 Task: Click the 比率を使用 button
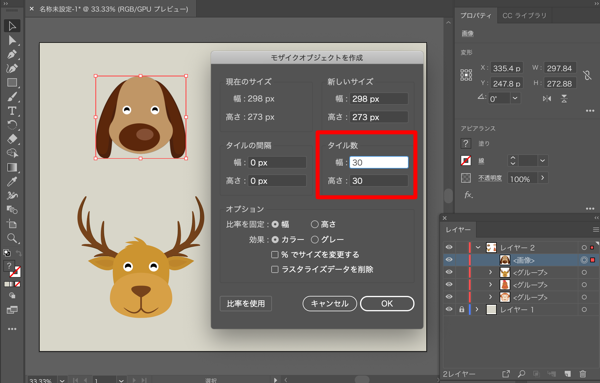(x=246, y=303)
